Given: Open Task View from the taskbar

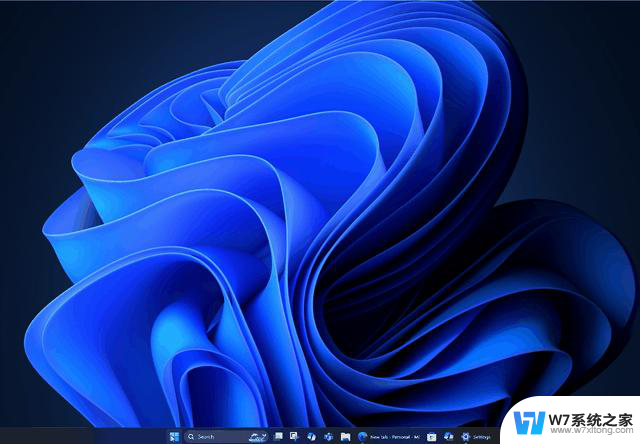Looking at the screenshot, I should (278, 437).
